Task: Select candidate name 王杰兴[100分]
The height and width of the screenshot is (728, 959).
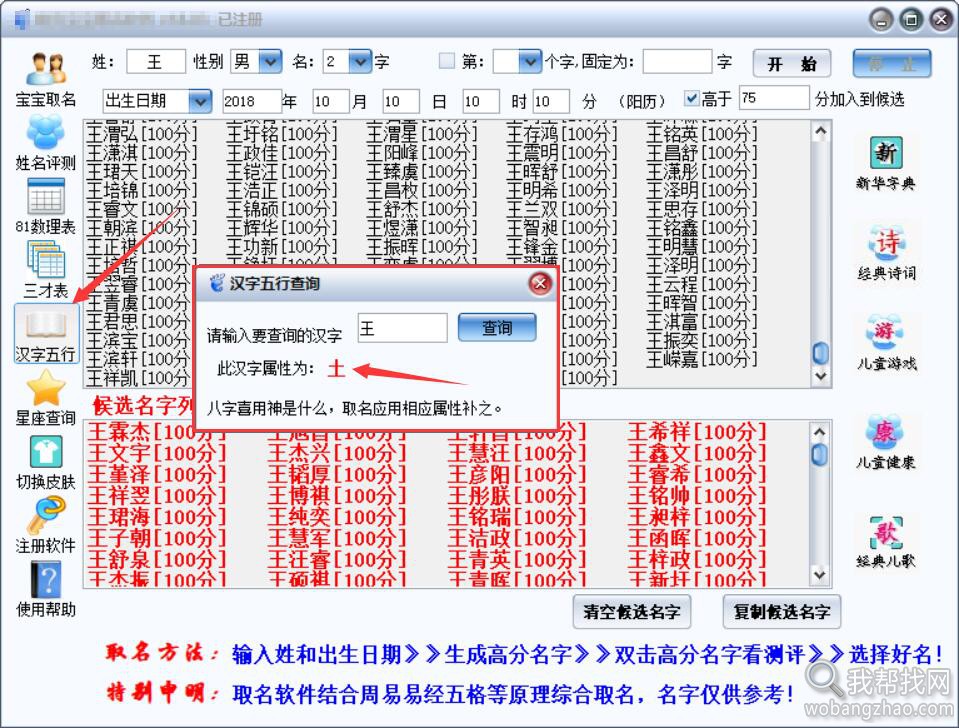Action: click(x=337, y=453)
